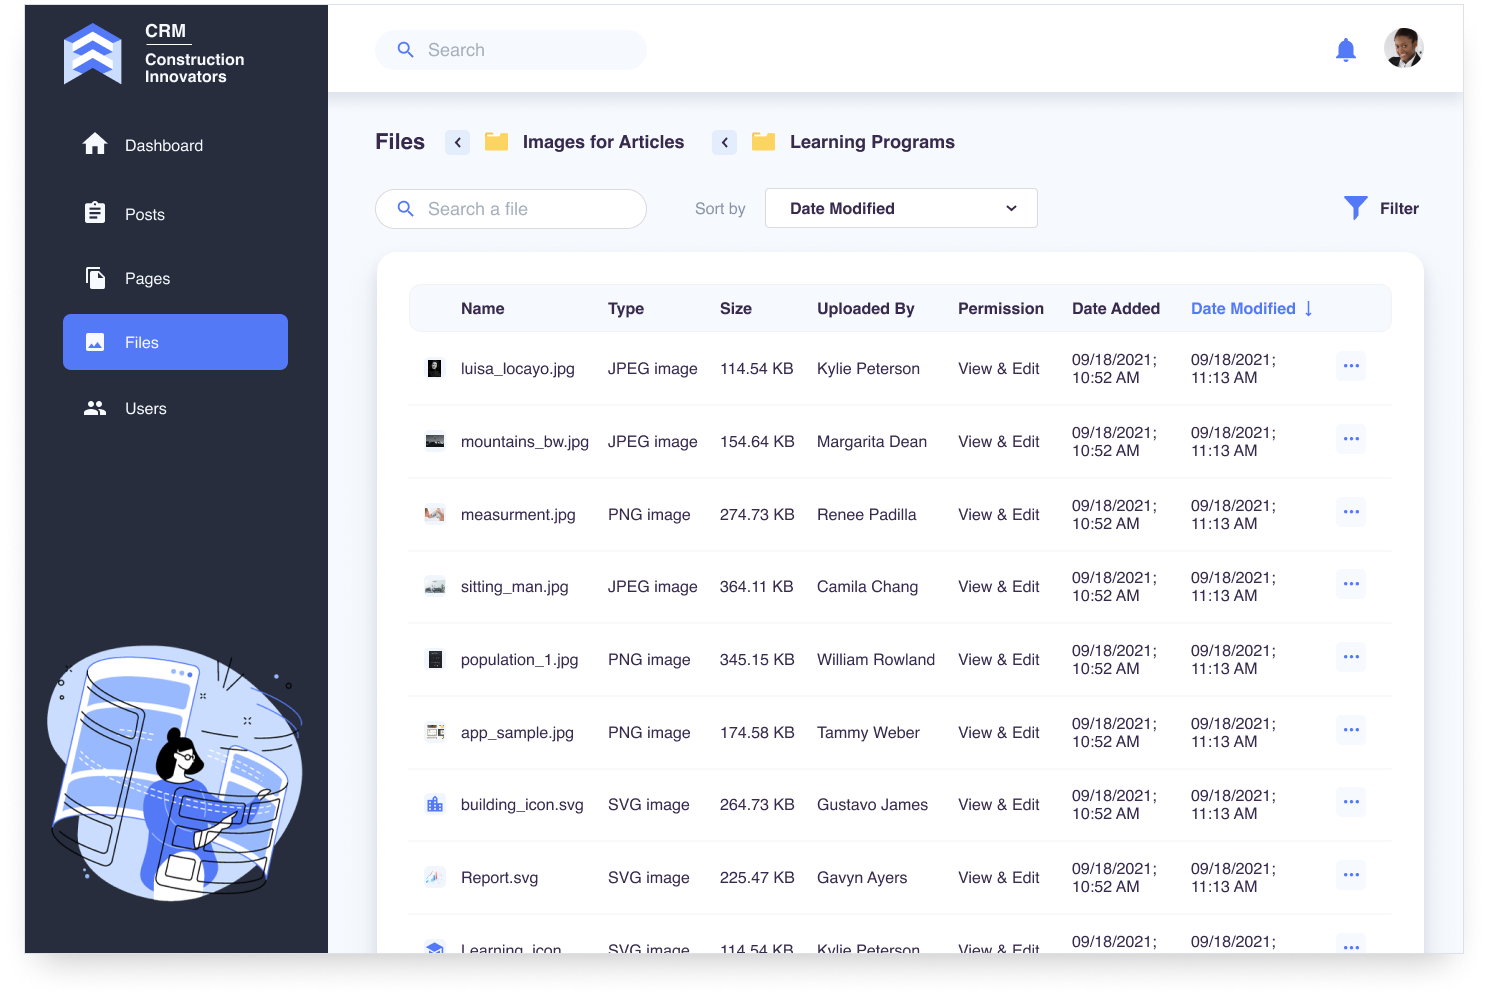Click the Learning Programs breadcrumb link
Screen dimensions: 1488x998
tap(871, 142)
